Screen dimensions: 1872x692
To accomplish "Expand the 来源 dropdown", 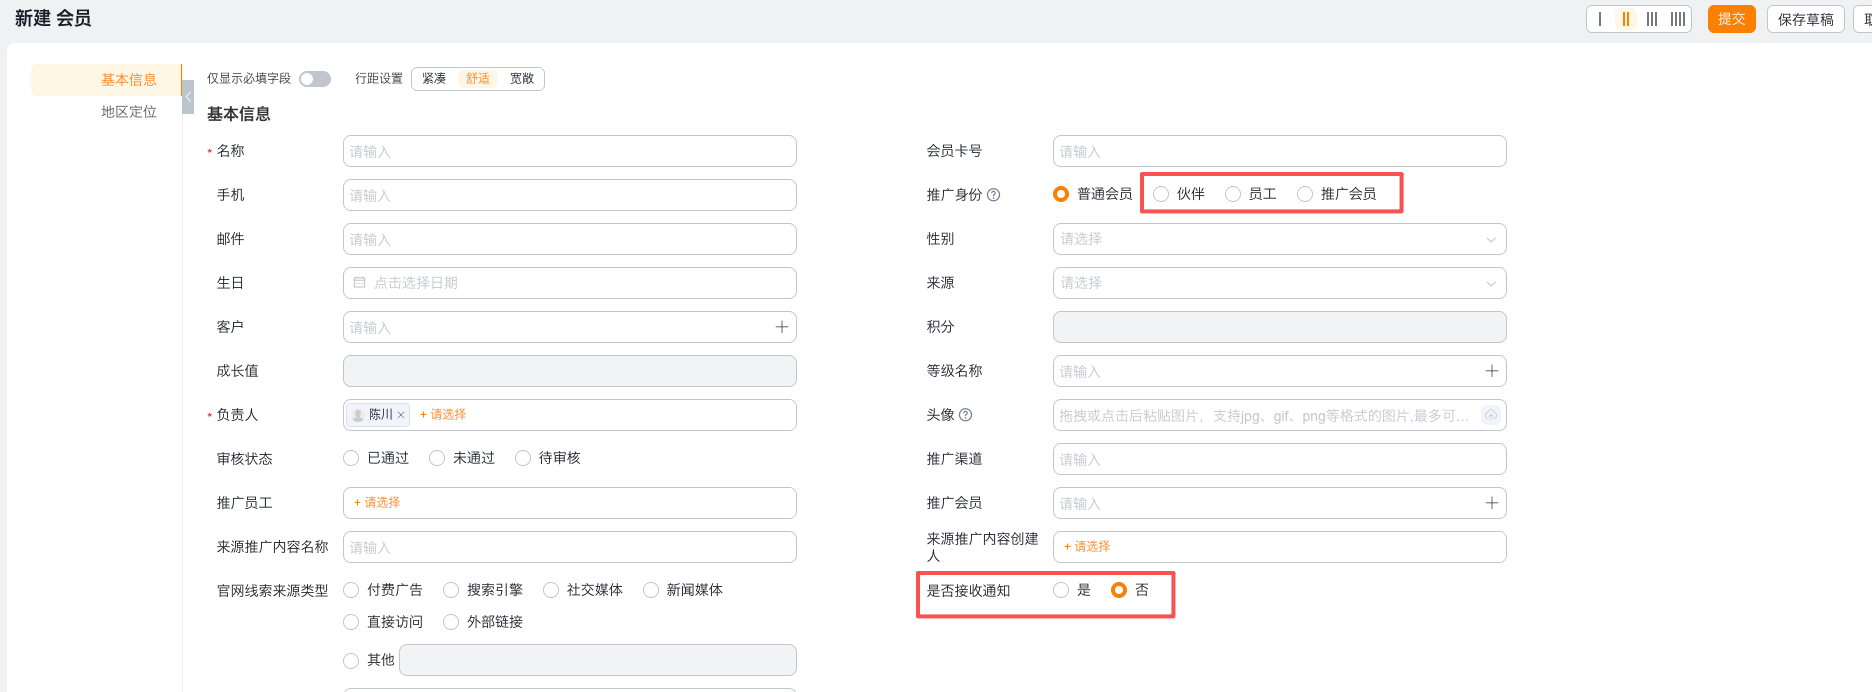I will 1279,283.
